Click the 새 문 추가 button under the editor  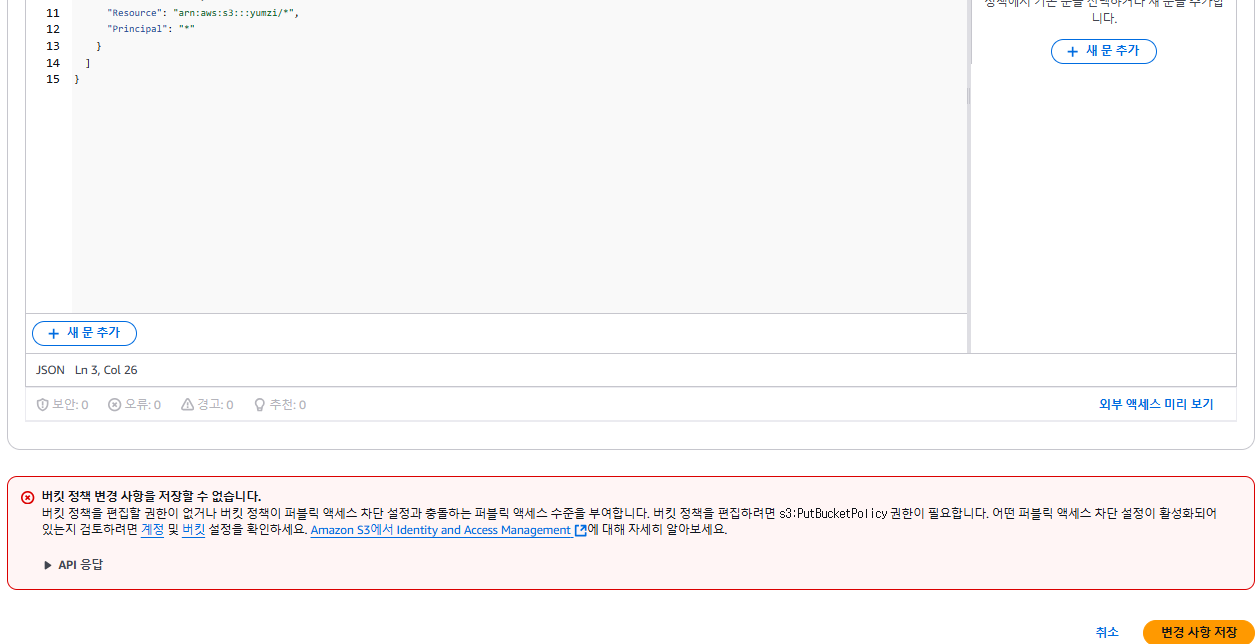pyautogui.click(x=84, y=334)
